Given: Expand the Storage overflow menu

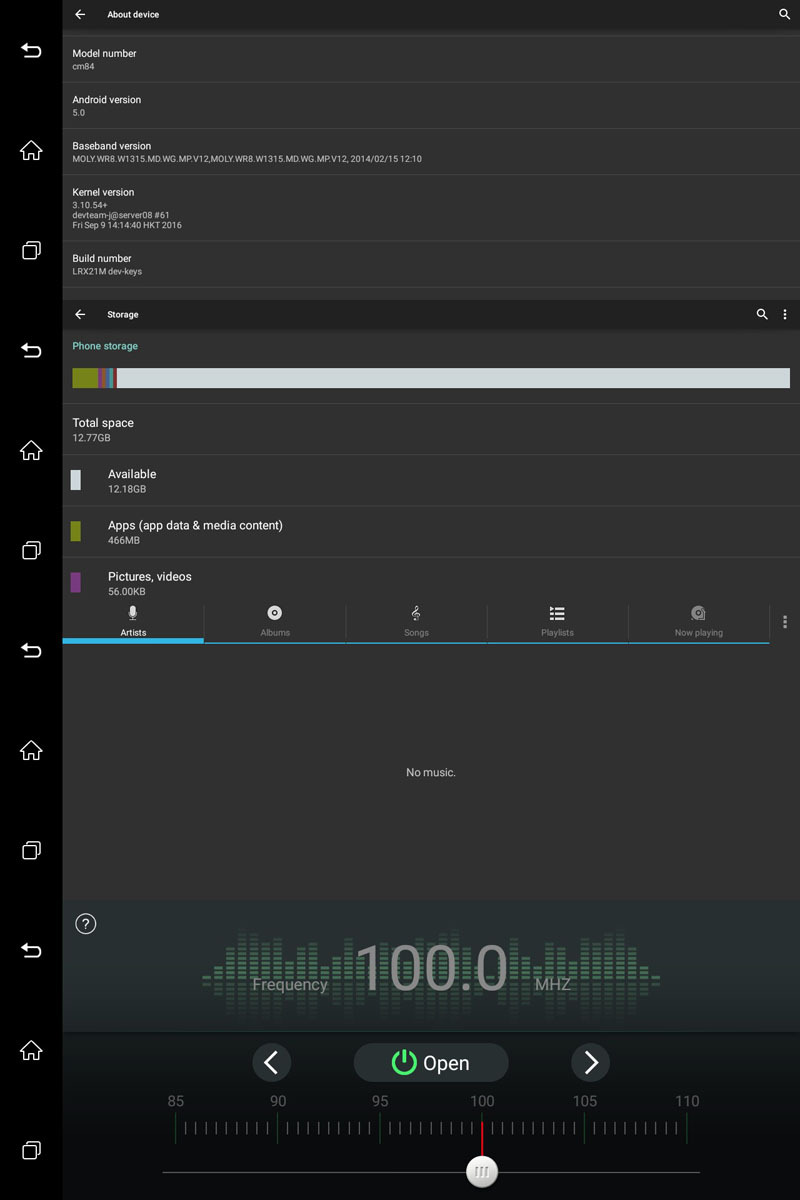Looking at the screenshot, I should click(785, 315).
